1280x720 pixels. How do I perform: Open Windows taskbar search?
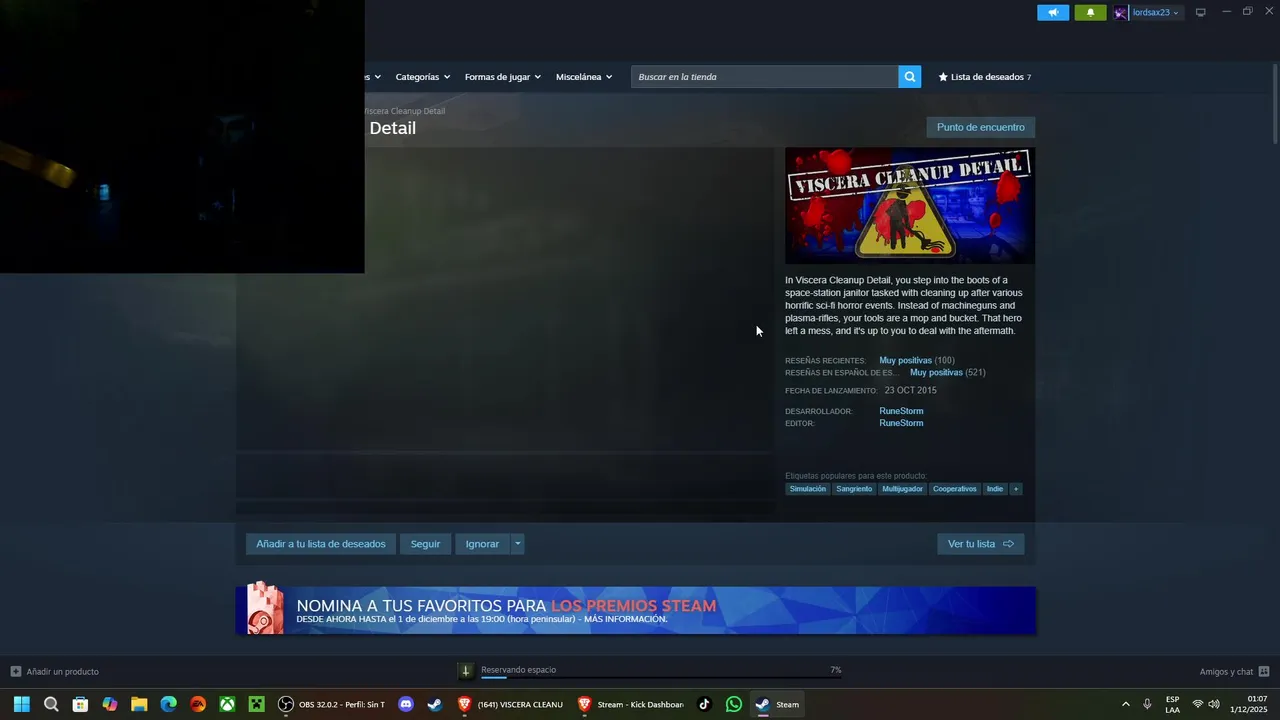click(x=51, y=704)
